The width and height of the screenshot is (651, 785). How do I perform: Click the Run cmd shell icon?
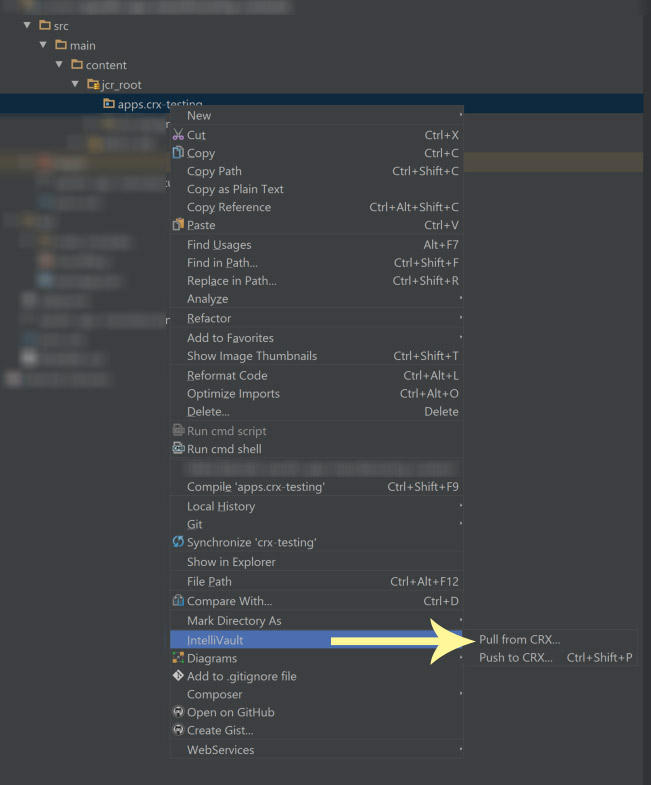click(x=178, y=448)
